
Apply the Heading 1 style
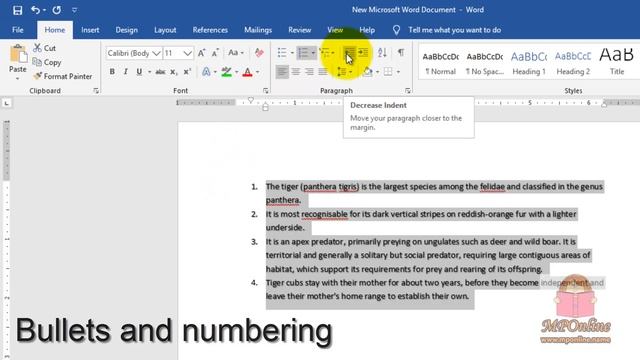click(529, 63)
